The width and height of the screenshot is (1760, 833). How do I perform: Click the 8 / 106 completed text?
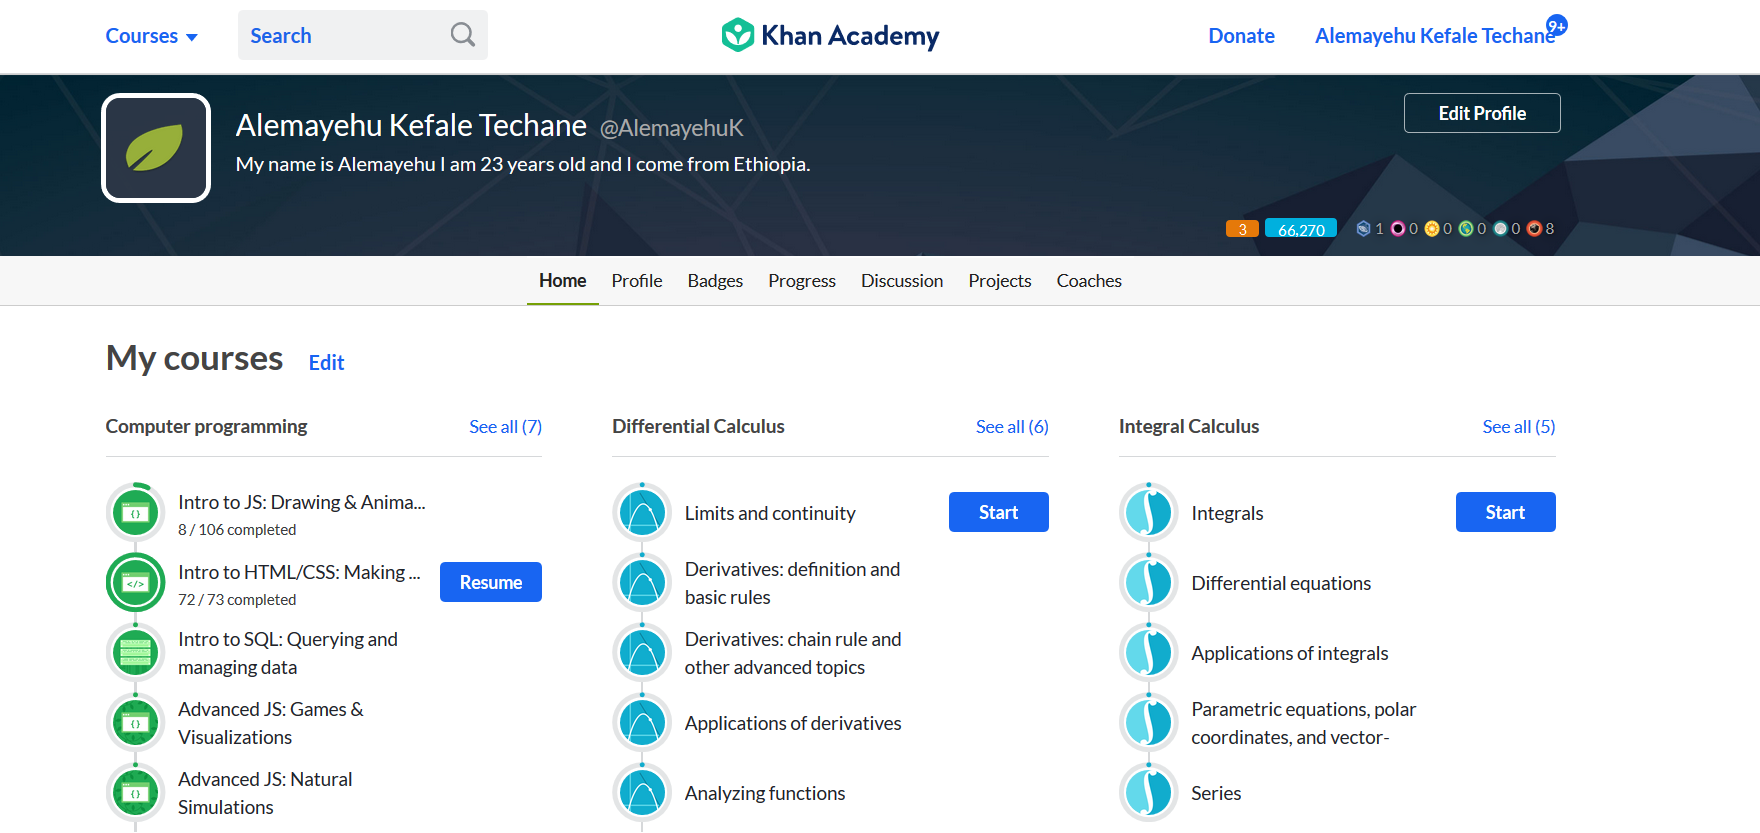(x=237, y=530)
